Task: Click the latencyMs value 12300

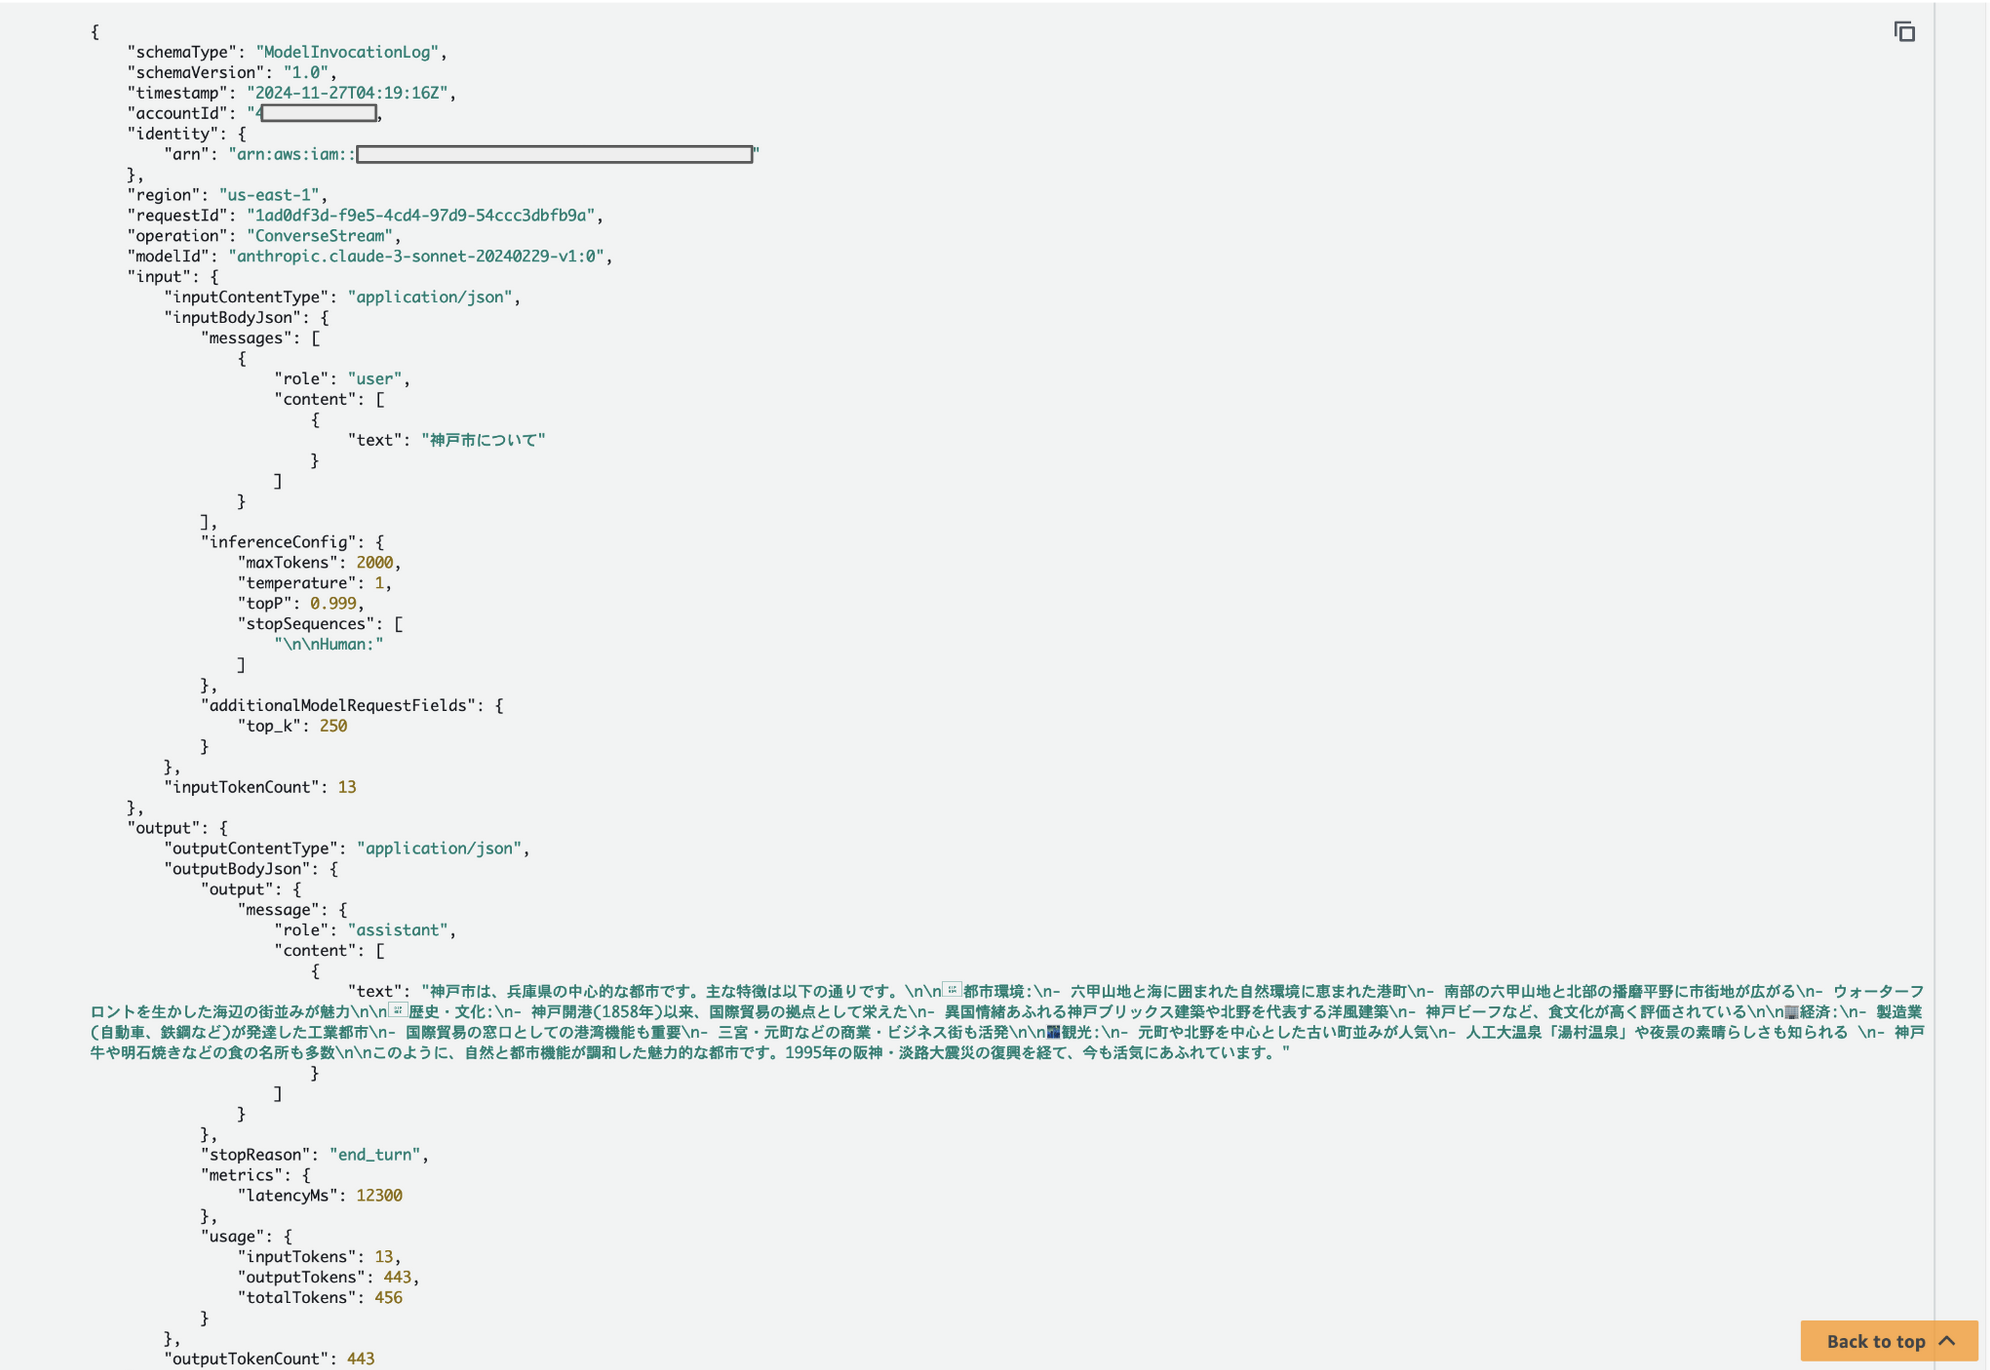Action: (379, 1195)
